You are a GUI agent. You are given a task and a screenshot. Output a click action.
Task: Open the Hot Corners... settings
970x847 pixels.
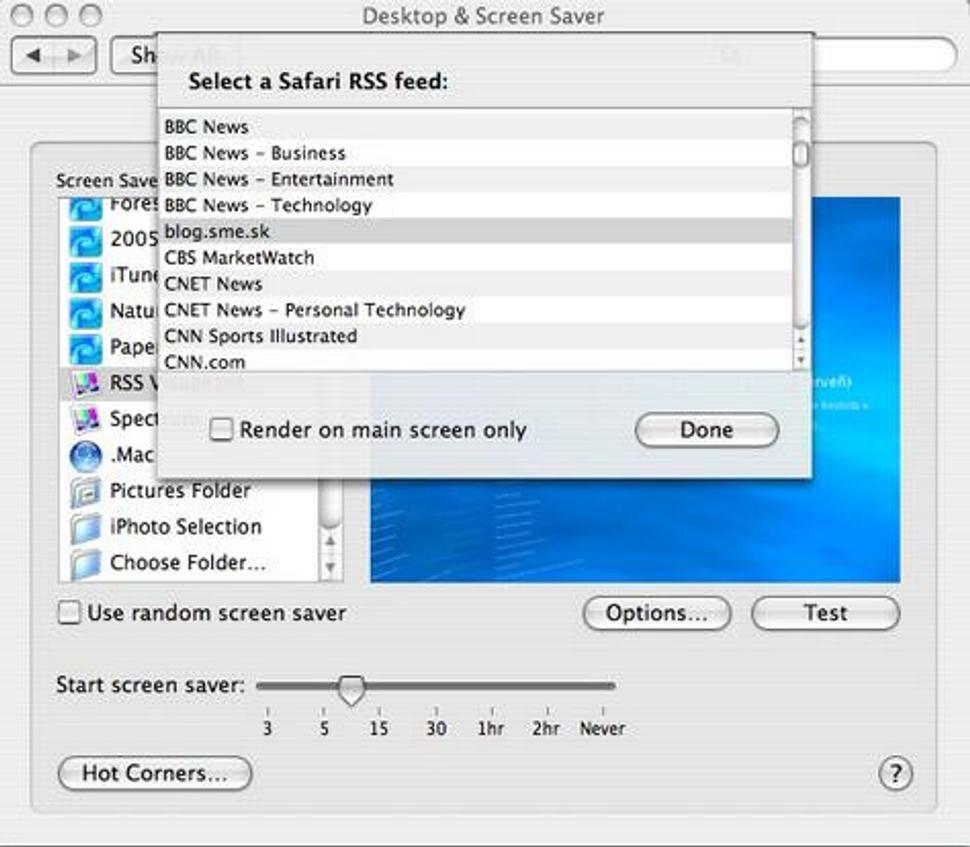pos(155,773)
